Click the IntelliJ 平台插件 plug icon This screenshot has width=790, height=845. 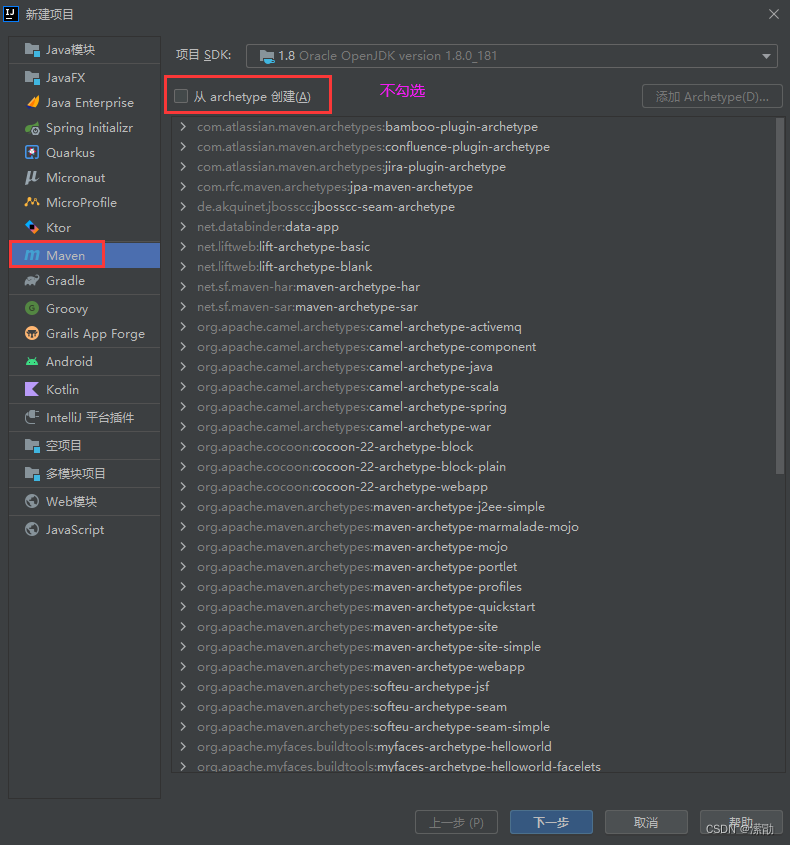(x=32, y=417)
